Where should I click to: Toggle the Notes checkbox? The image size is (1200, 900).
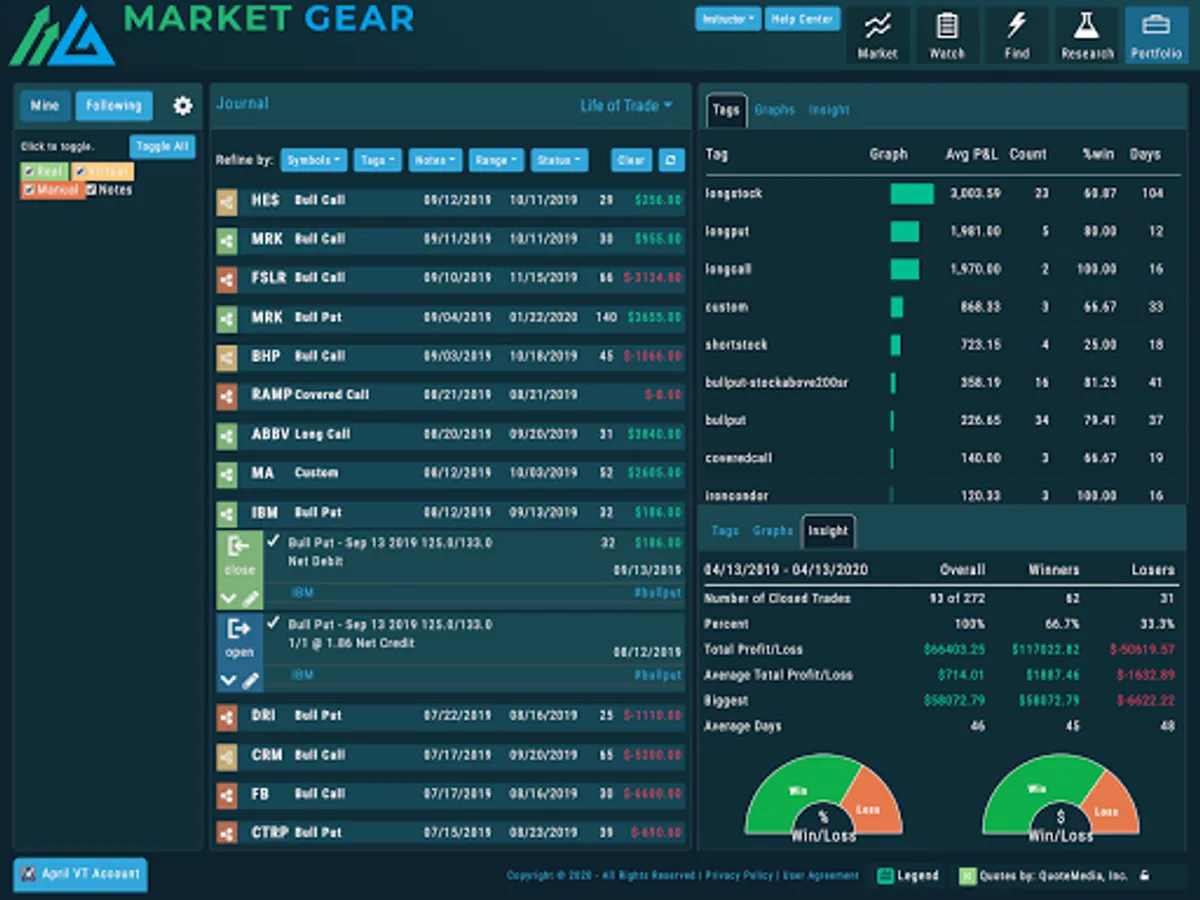(x=91, y=189)
